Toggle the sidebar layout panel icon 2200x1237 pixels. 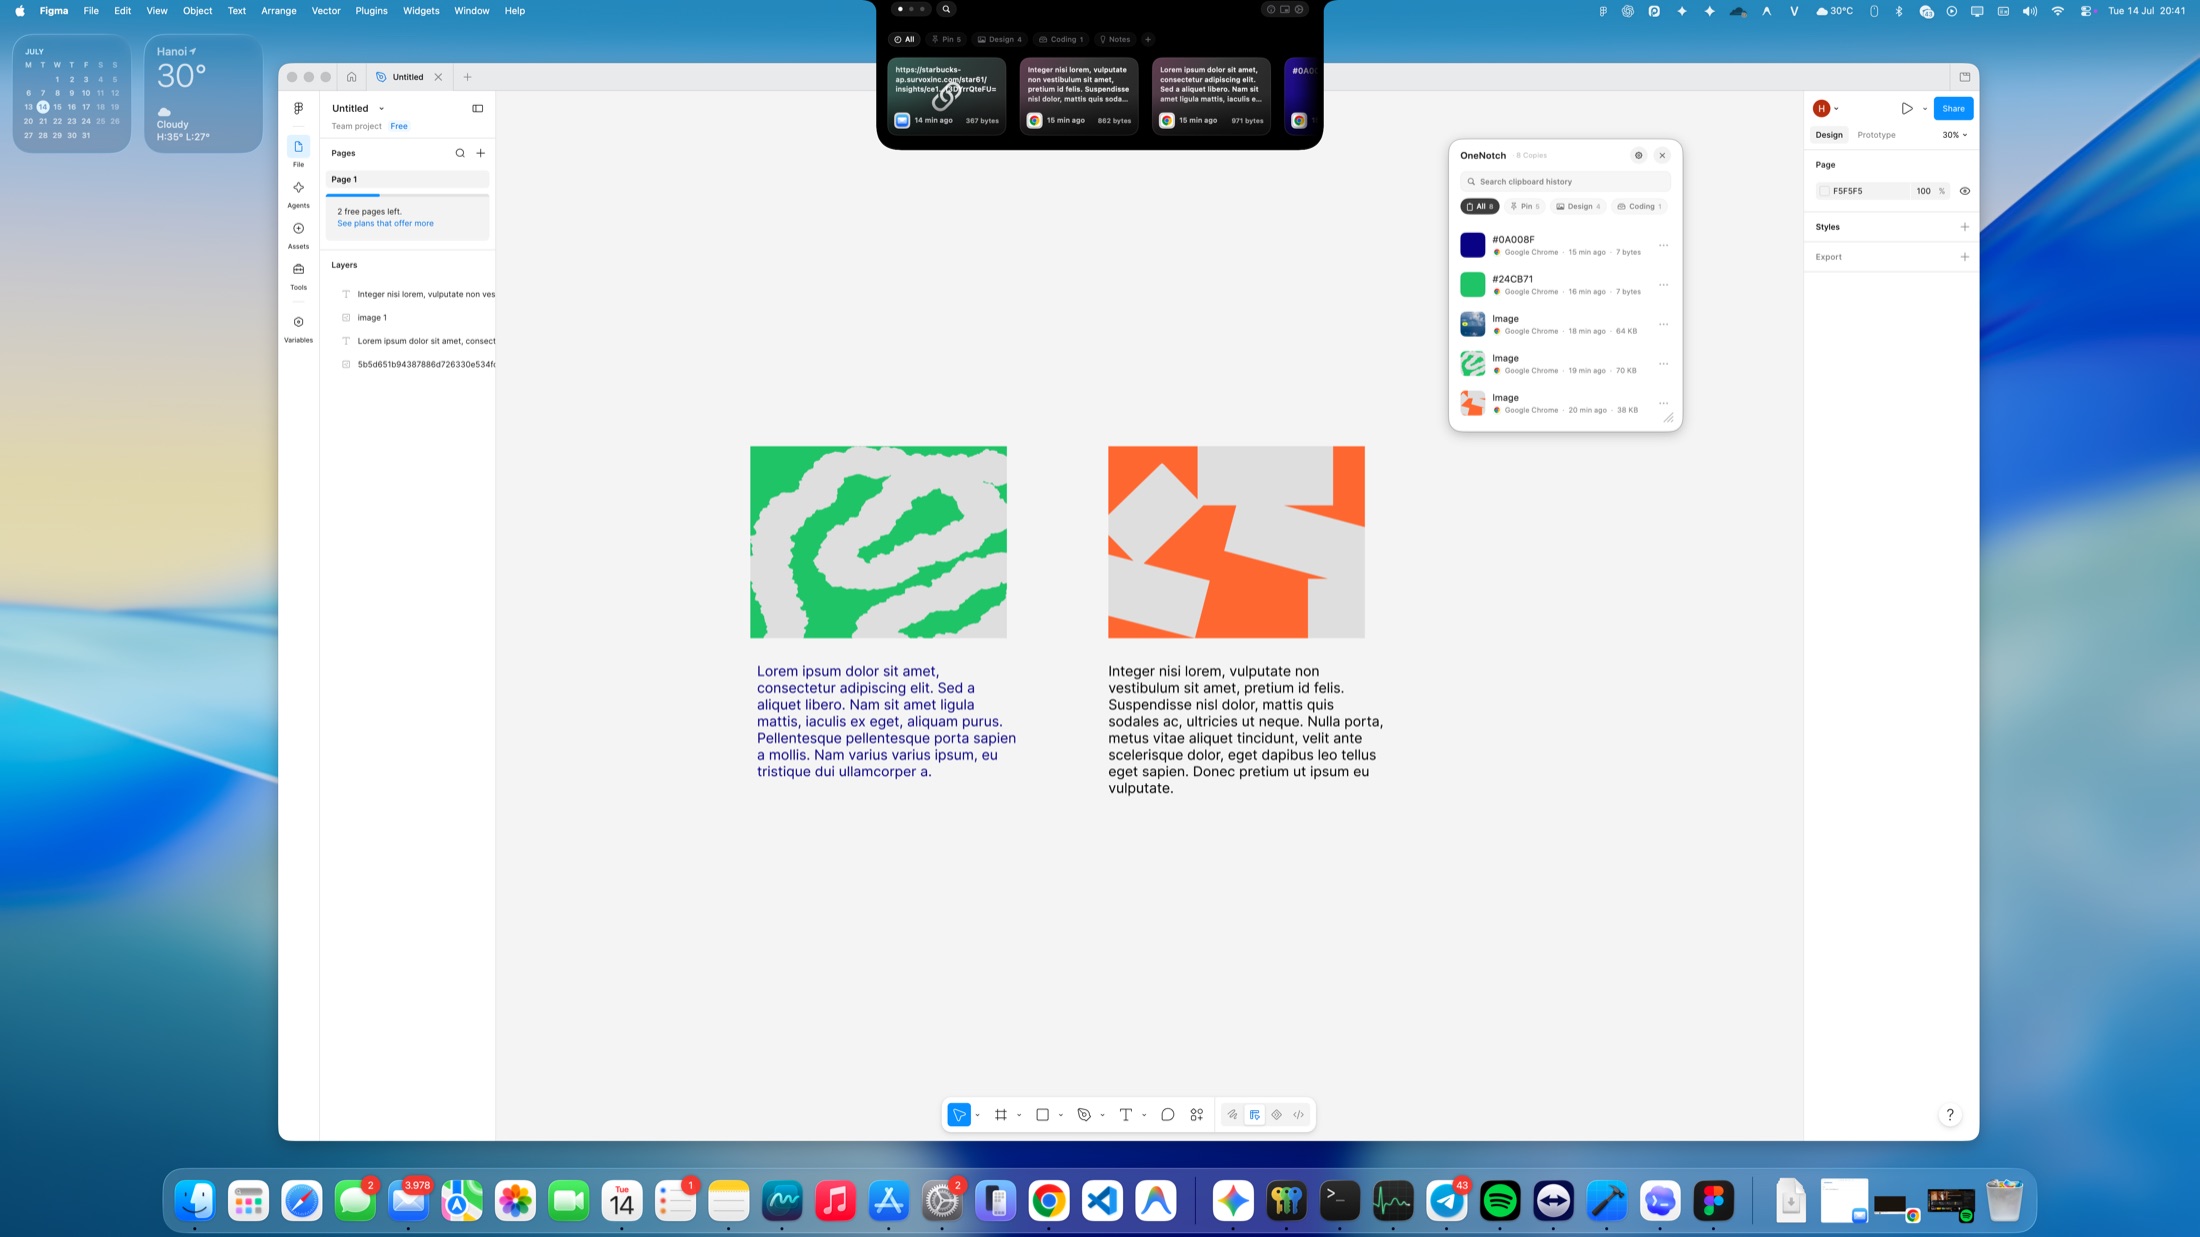point(477,108)
